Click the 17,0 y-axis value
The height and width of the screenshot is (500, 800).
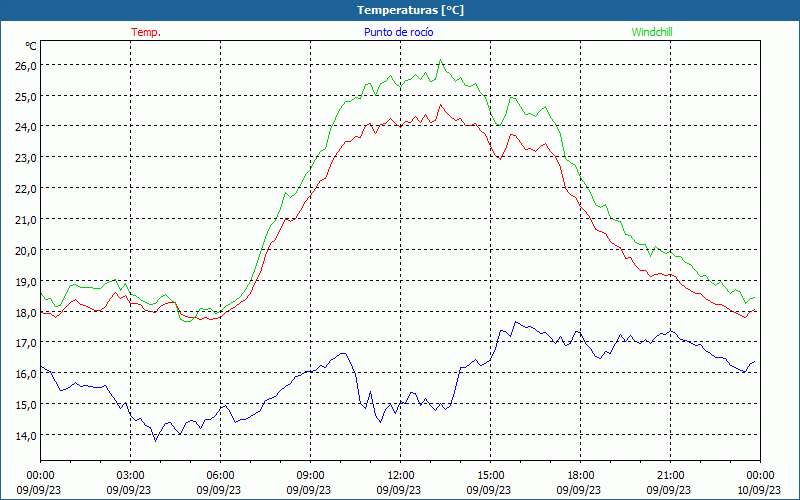click(x=26, y=343)
